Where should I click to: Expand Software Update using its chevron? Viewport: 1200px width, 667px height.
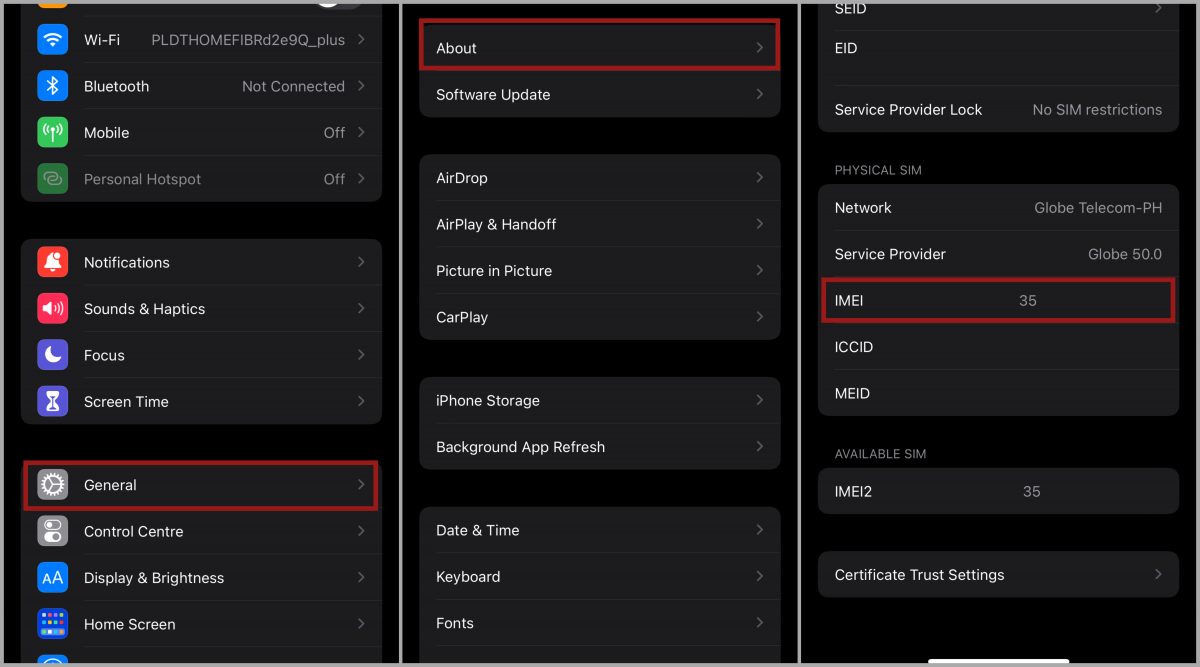pos(760,94)
